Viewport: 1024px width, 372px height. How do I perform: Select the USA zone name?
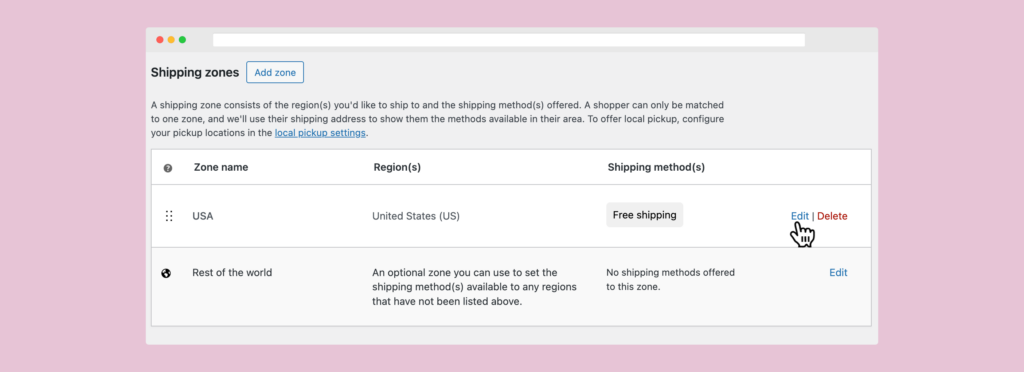click(x=202, y=216)
